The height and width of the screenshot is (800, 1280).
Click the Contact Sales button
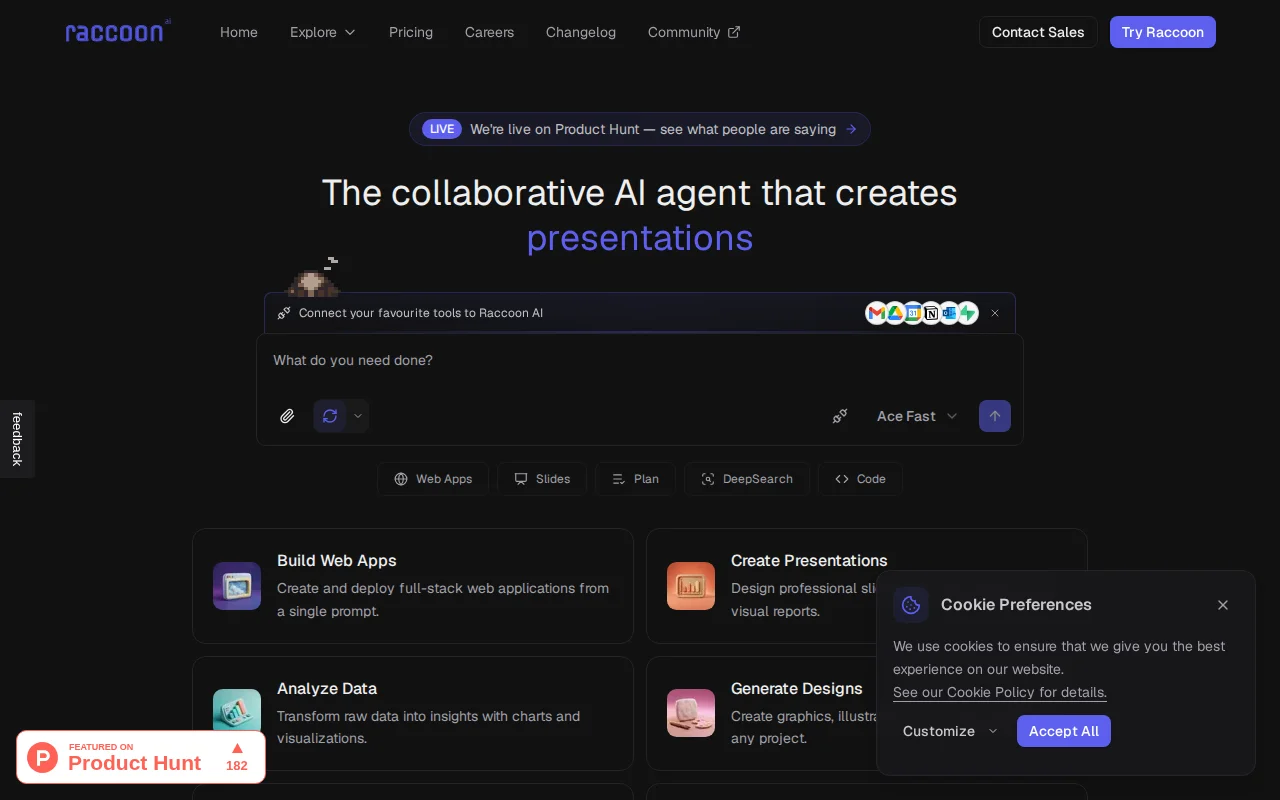click(x=1038, y=32)
